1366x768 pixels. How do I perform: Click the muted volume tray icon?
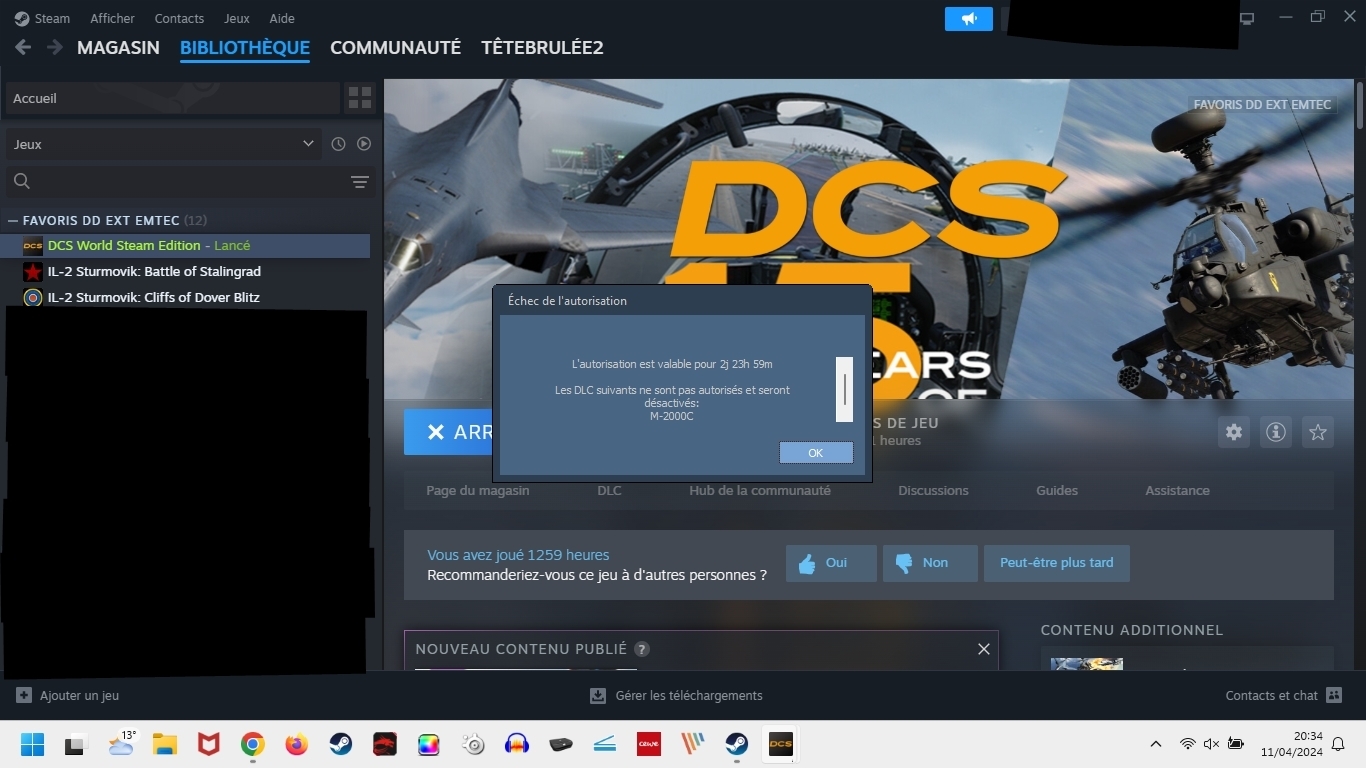click(1211, 744)
